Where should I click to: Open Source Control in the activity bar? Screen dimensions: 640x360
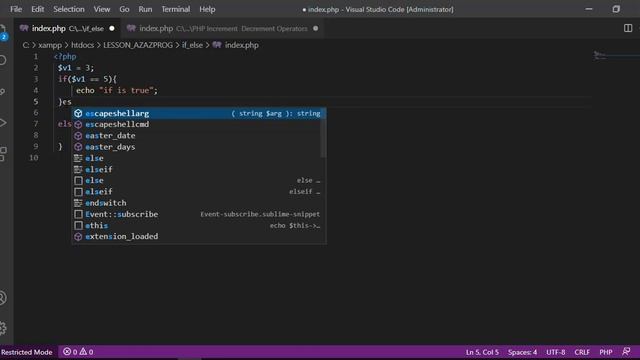pos(2,91)
